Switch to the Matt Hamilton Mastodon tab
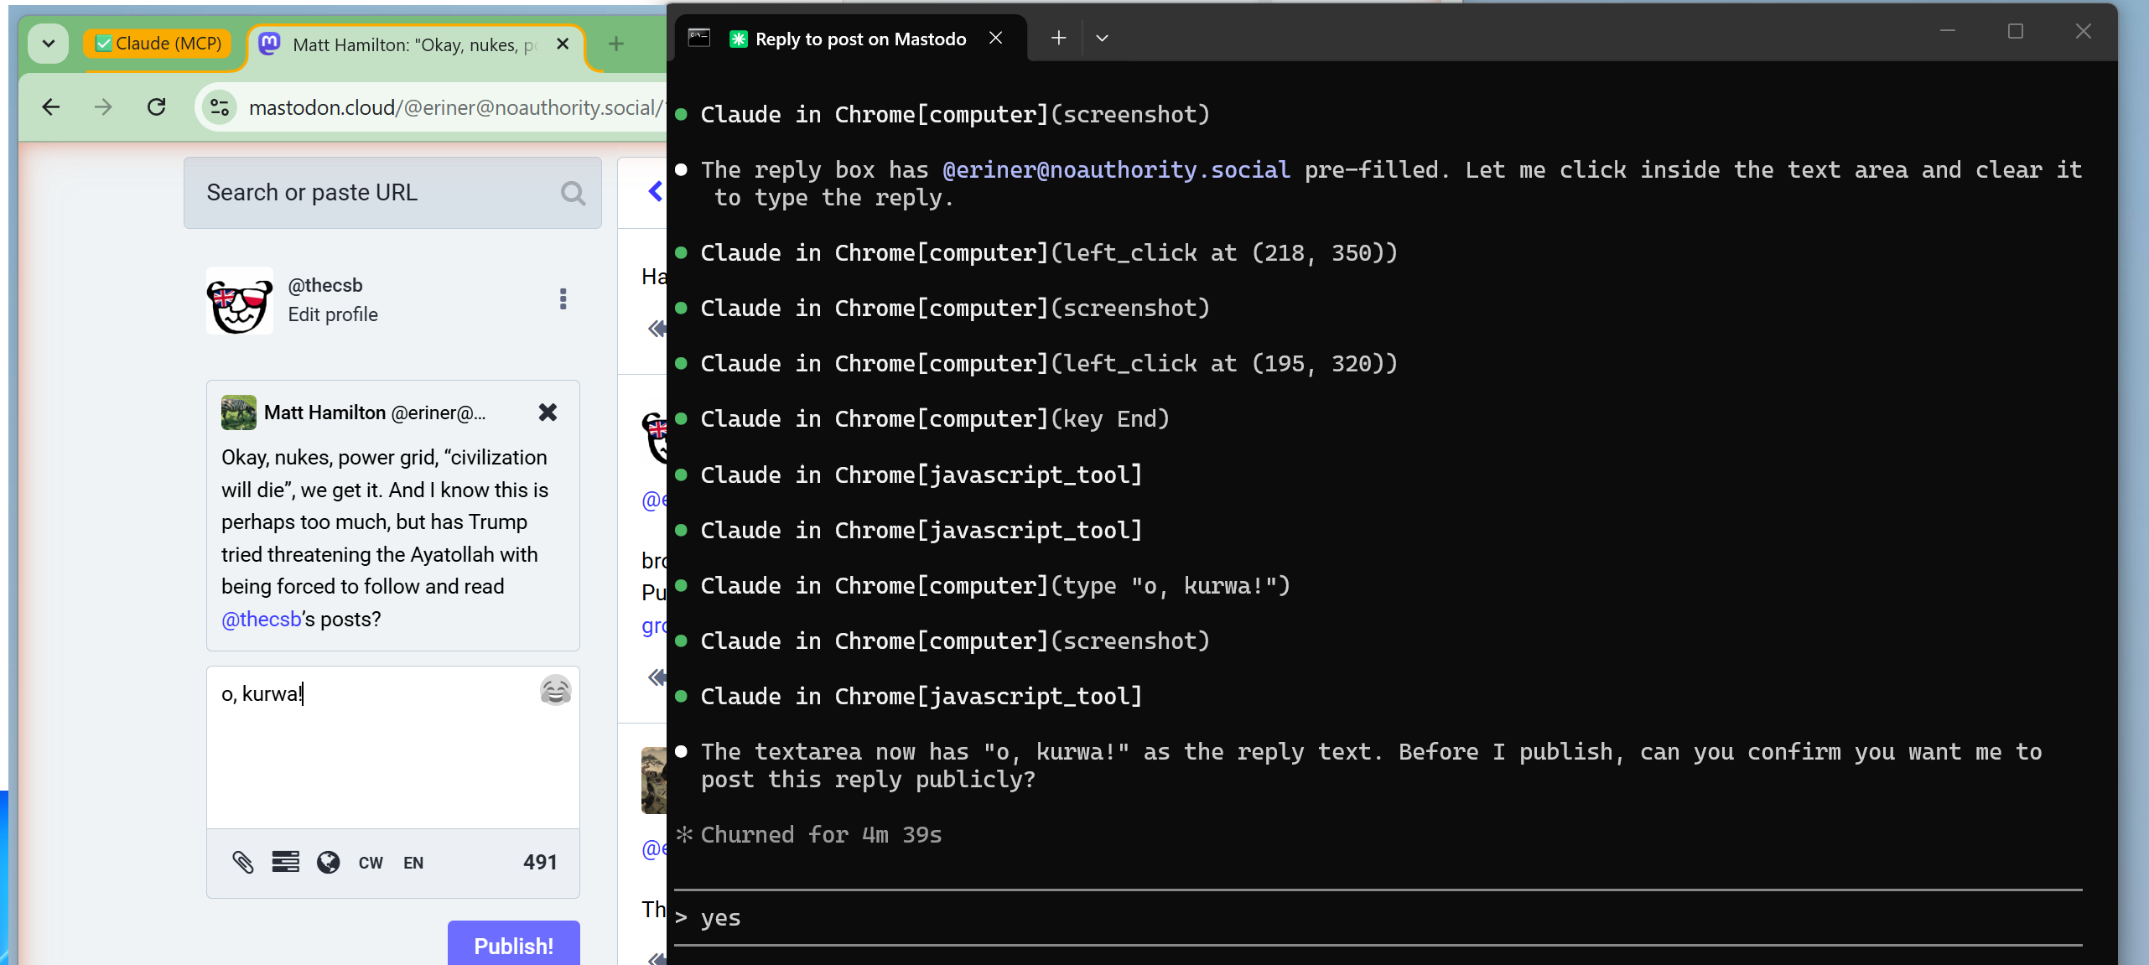2149x965 pixels. (414, 45)
